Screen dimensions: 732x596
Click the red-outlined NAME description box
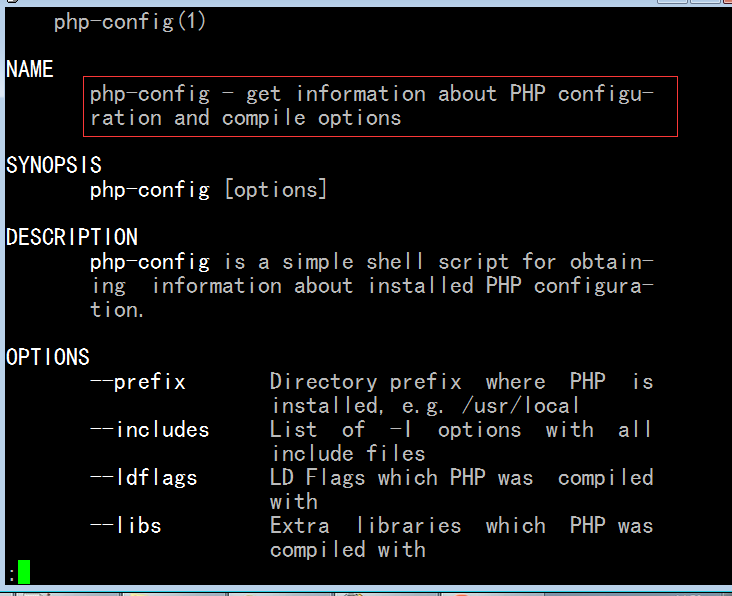pos(380,106)
